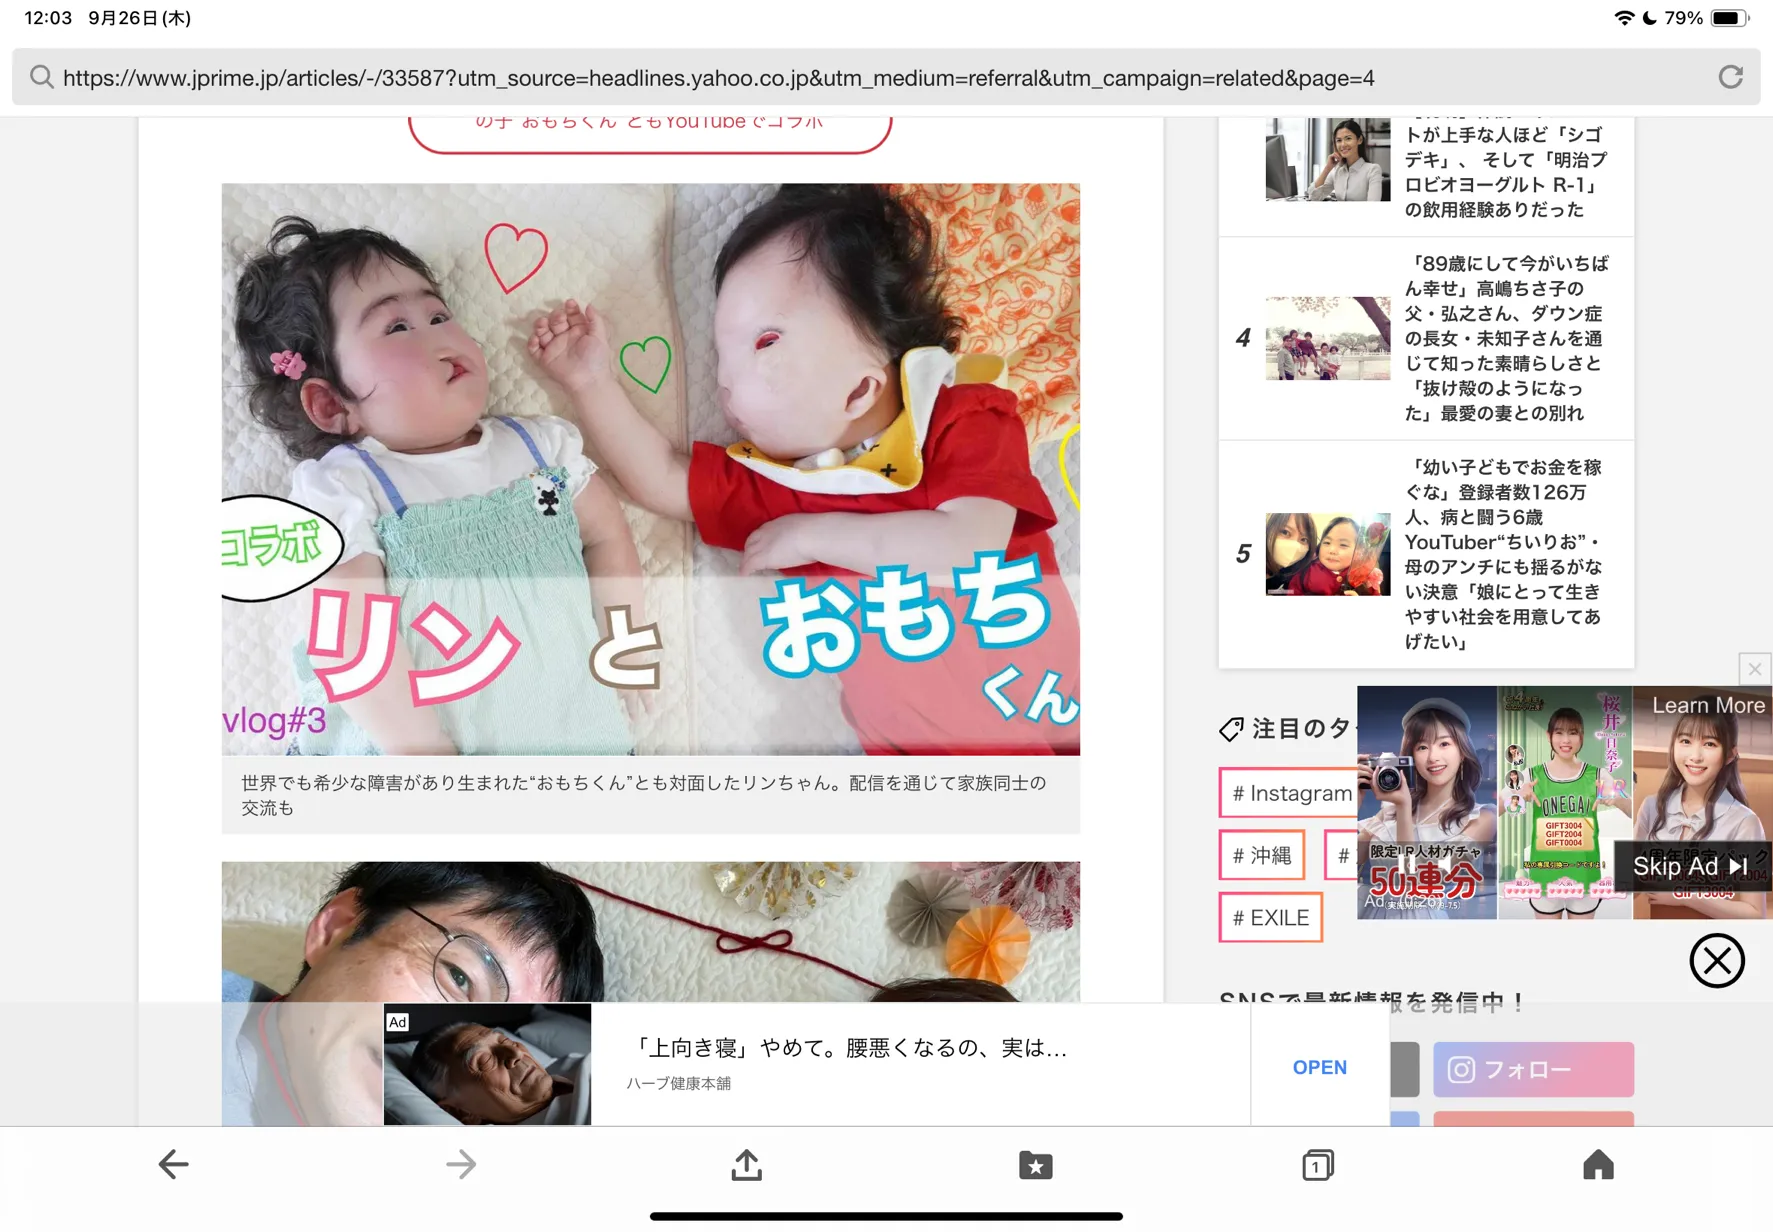Select the # 沖縄 tag

click(1261, 855)
